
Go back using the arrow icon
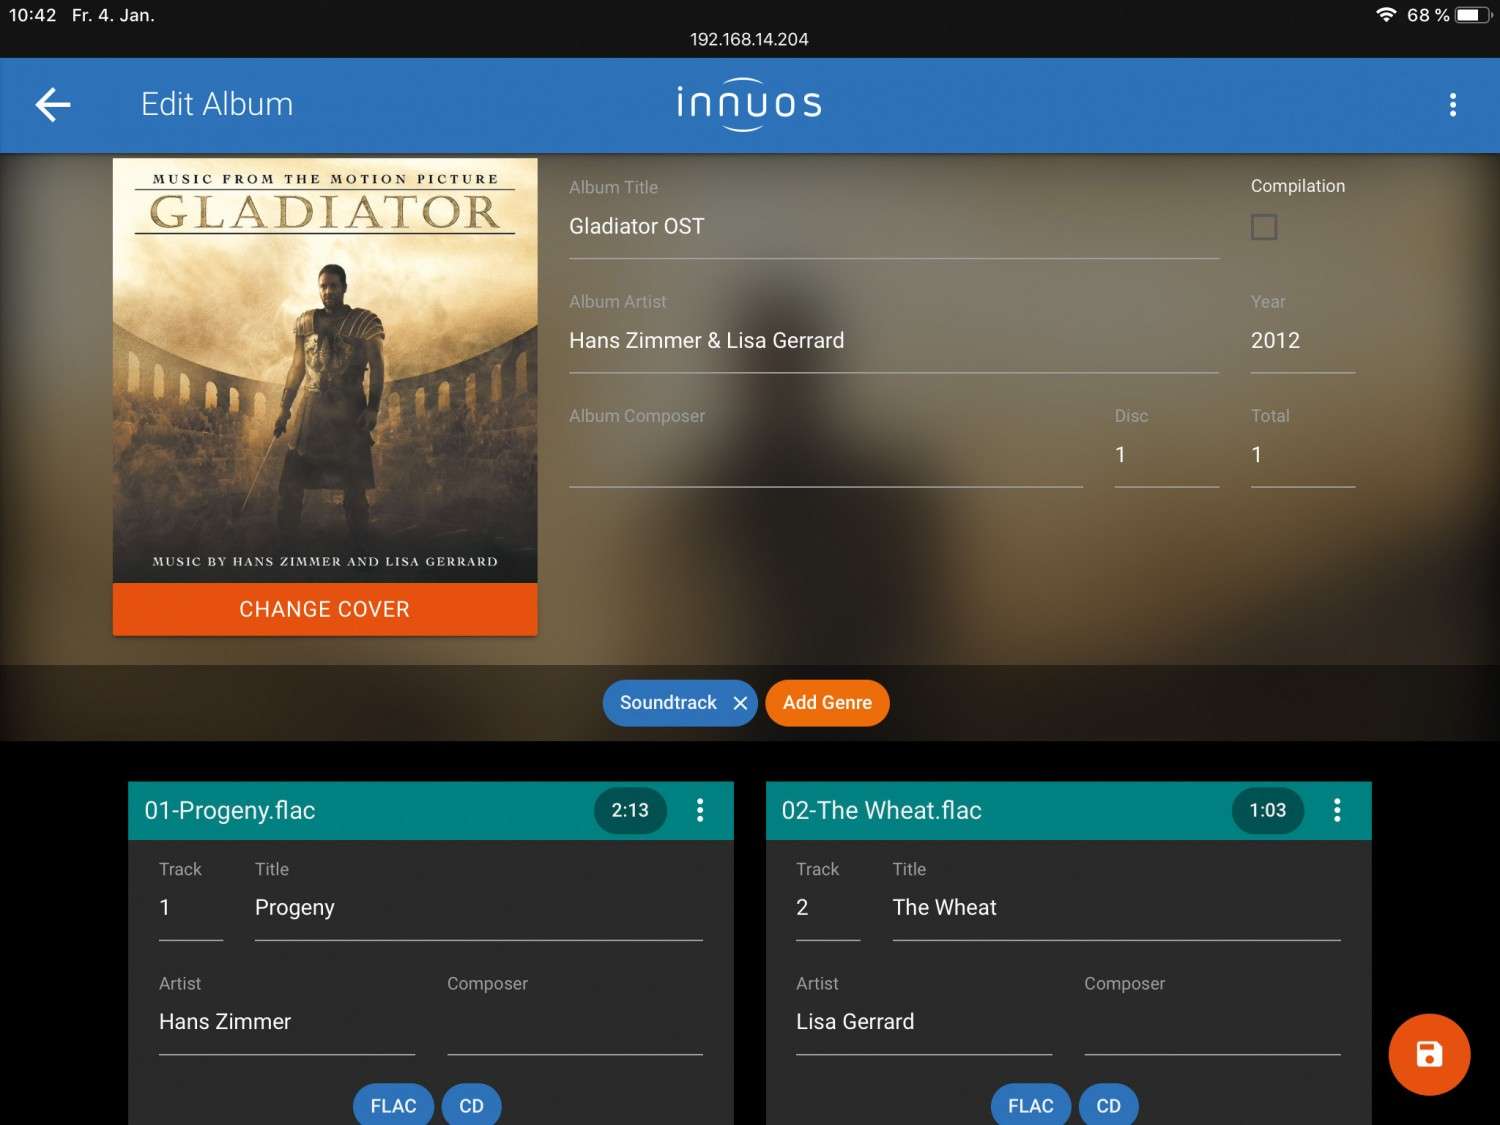pyautogui.click(x=53, y=104)
